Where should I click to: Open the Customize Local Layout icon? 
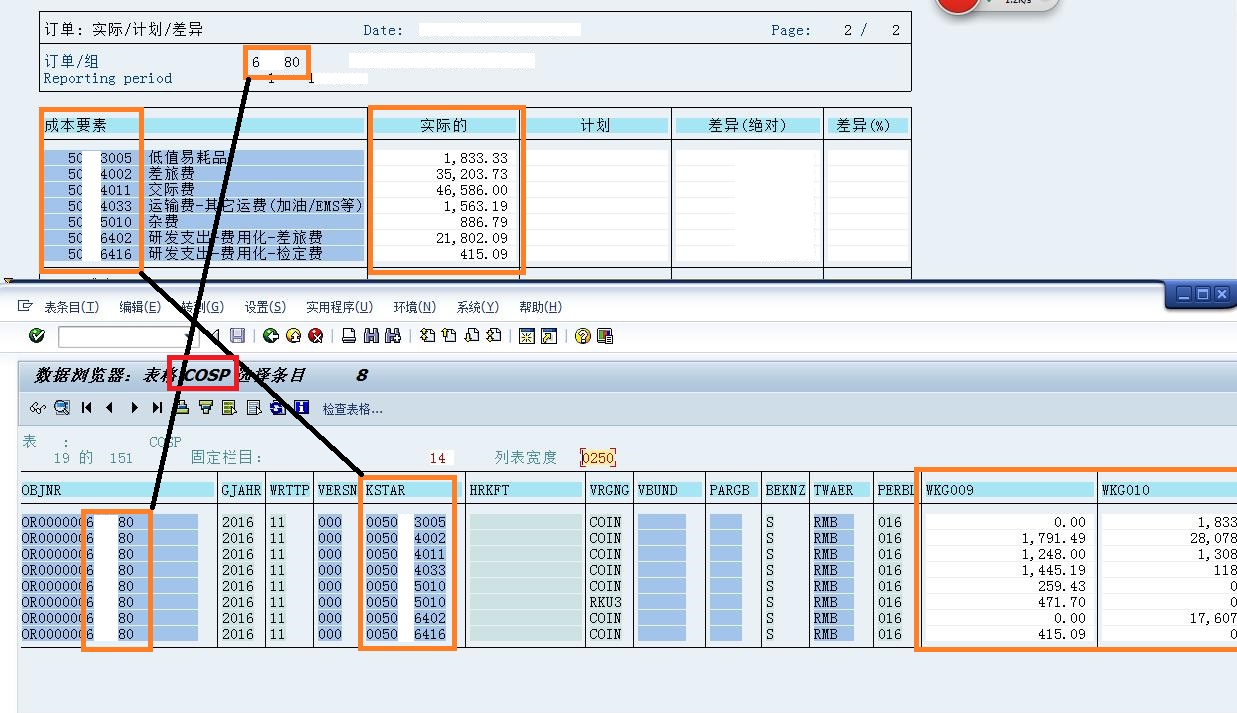pos(605,336)
